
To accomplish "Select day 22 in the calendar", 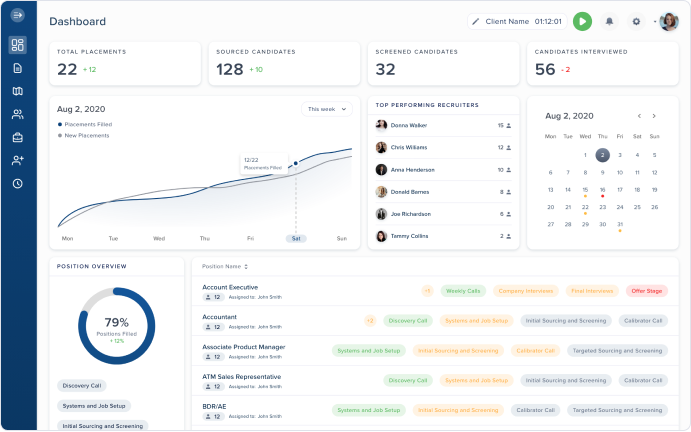I will pyautogui.click(x=585, y=207).
